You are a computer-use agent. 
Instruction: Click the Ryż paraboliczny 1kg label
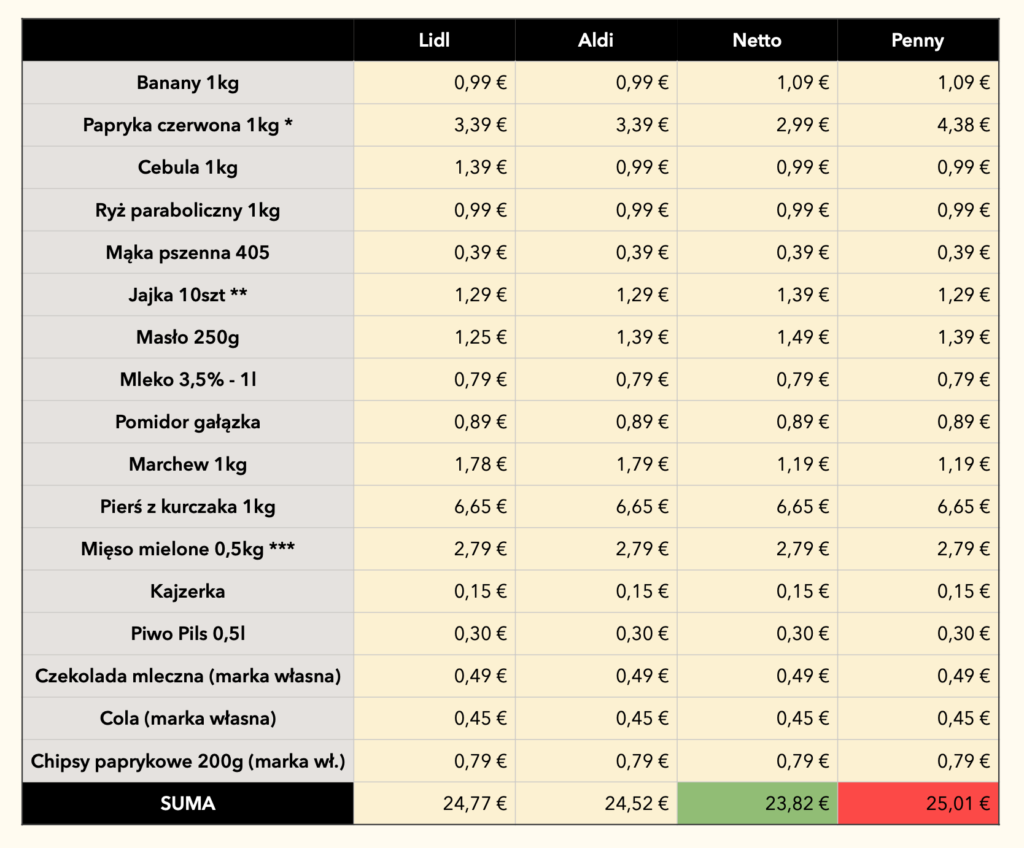[188, 210]
